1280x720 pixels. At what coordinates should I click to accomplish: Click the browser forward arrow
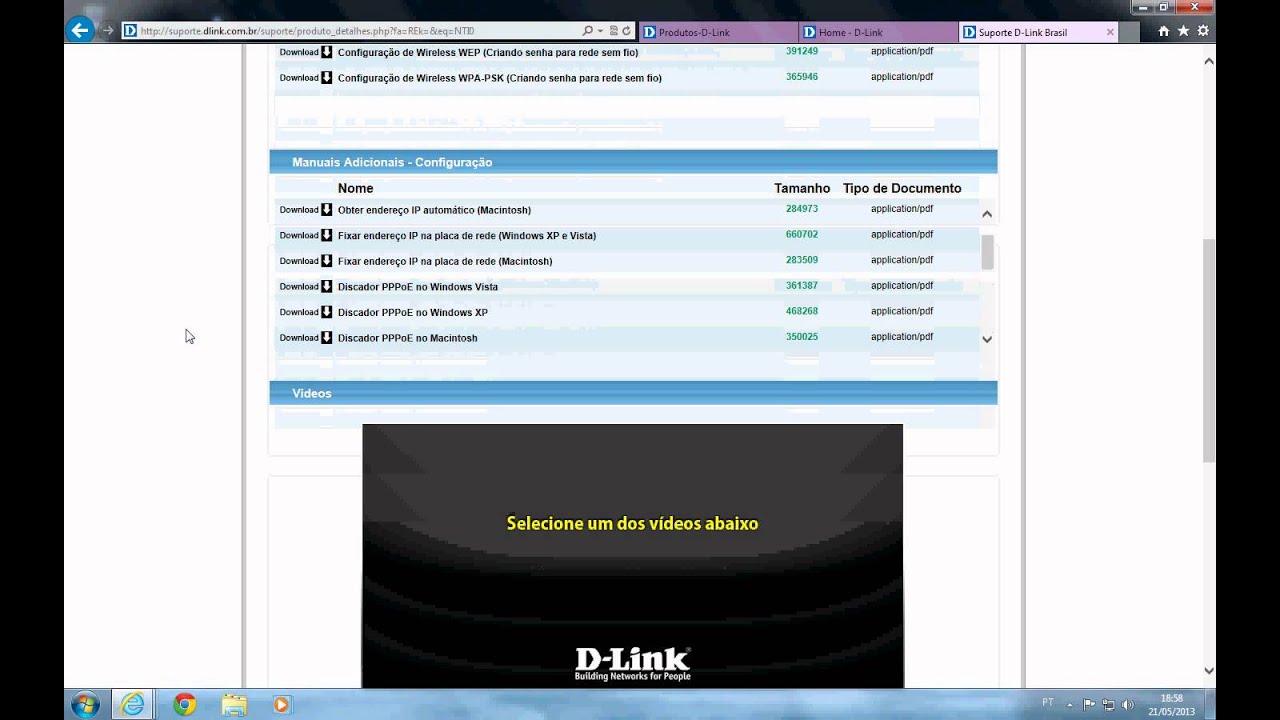[108, 31]
